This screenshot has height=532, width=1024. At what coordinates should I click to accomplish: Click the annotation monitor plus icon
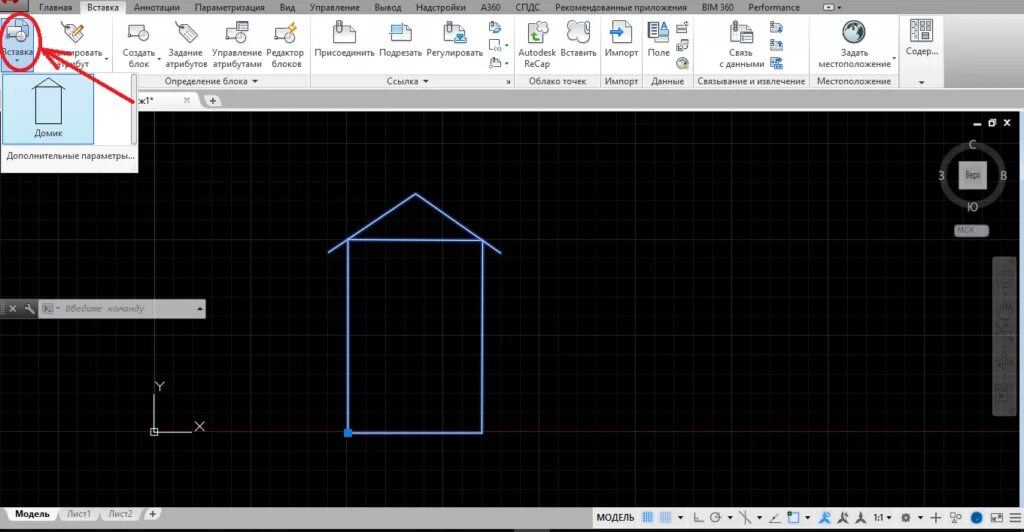click(936, 518)
